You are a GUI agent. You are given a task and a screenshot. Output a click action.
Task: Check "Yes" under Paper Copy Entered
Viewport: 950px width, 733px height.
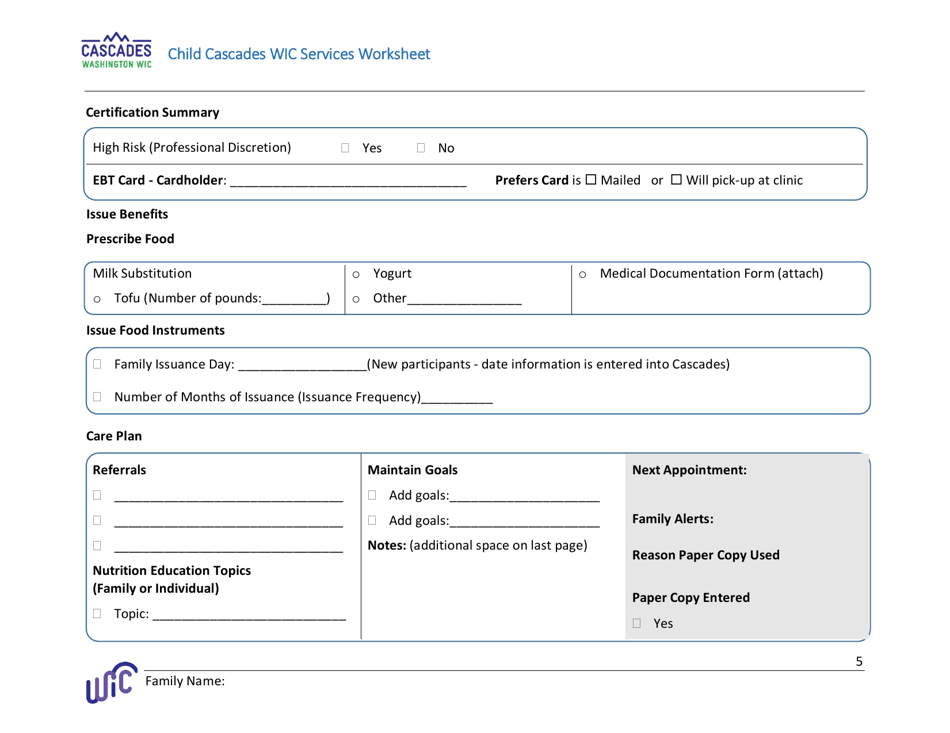pos(636,623)
